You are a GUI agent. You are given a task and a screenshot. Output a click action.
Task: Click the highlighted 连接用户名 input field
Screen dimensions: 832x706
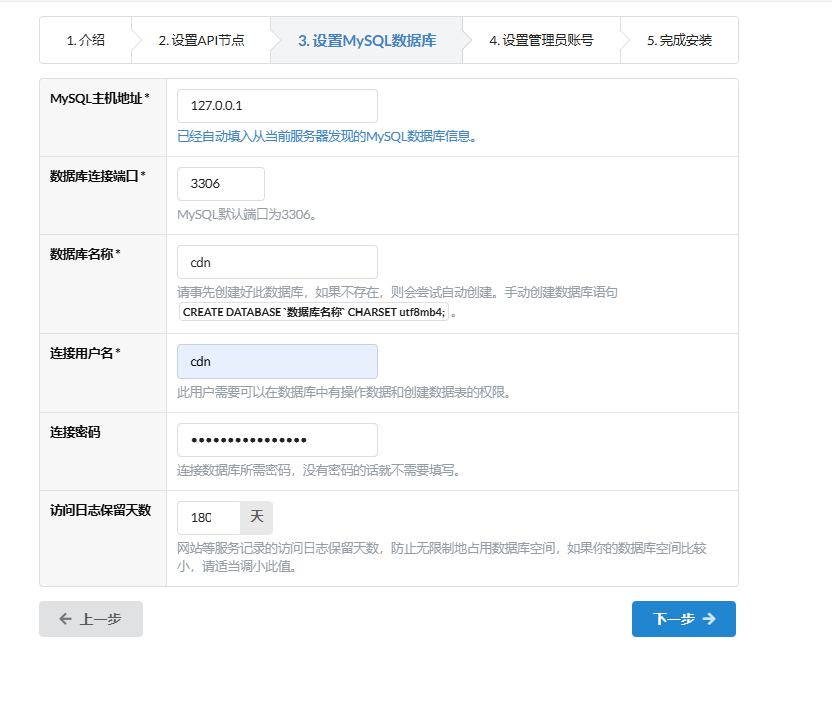point(276,361)
